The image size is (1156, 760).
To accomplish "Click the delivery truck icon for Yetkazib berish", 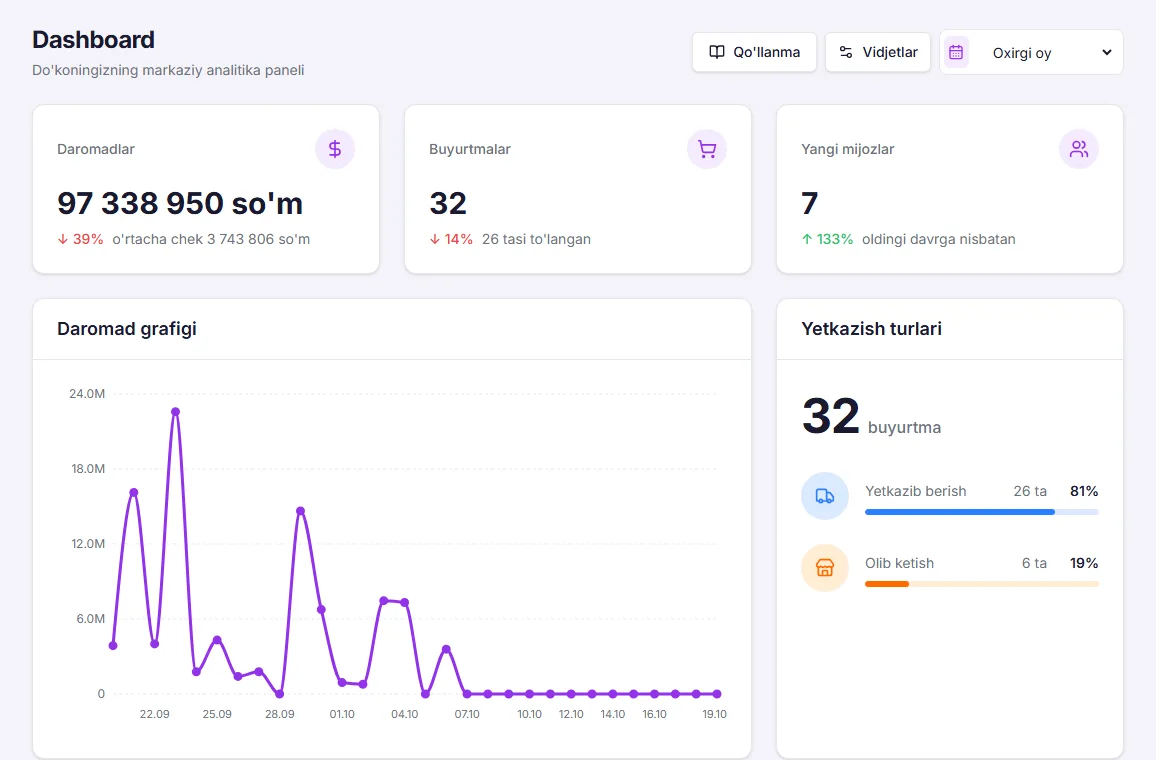I will (825, 496).
